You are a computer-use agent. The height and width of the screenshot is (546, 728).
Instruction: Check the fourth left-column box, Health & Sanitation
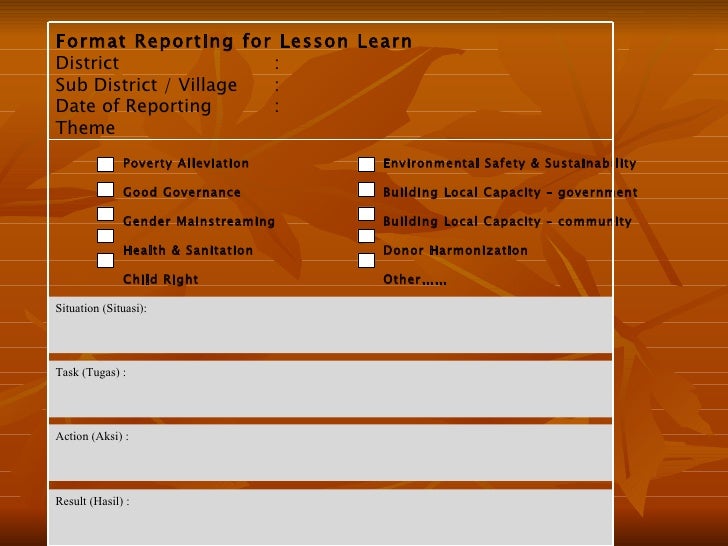click(105, 236)
